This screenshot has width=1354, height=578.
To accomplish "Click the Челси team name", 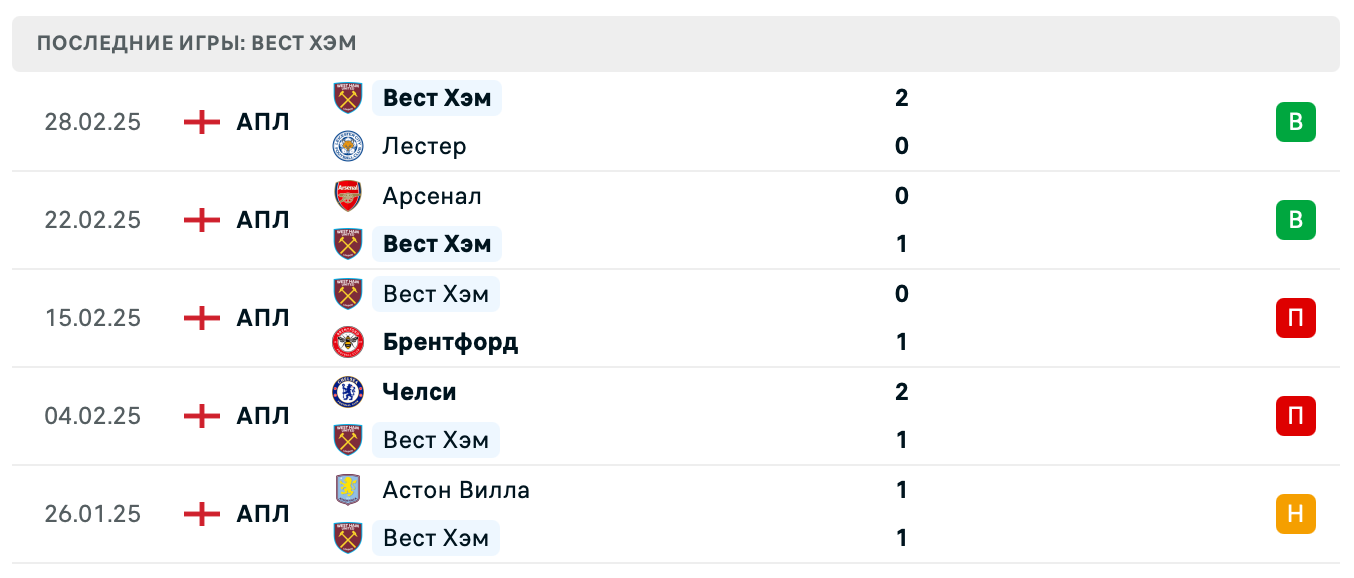I will pyautogui.click(x=419, y=392).
